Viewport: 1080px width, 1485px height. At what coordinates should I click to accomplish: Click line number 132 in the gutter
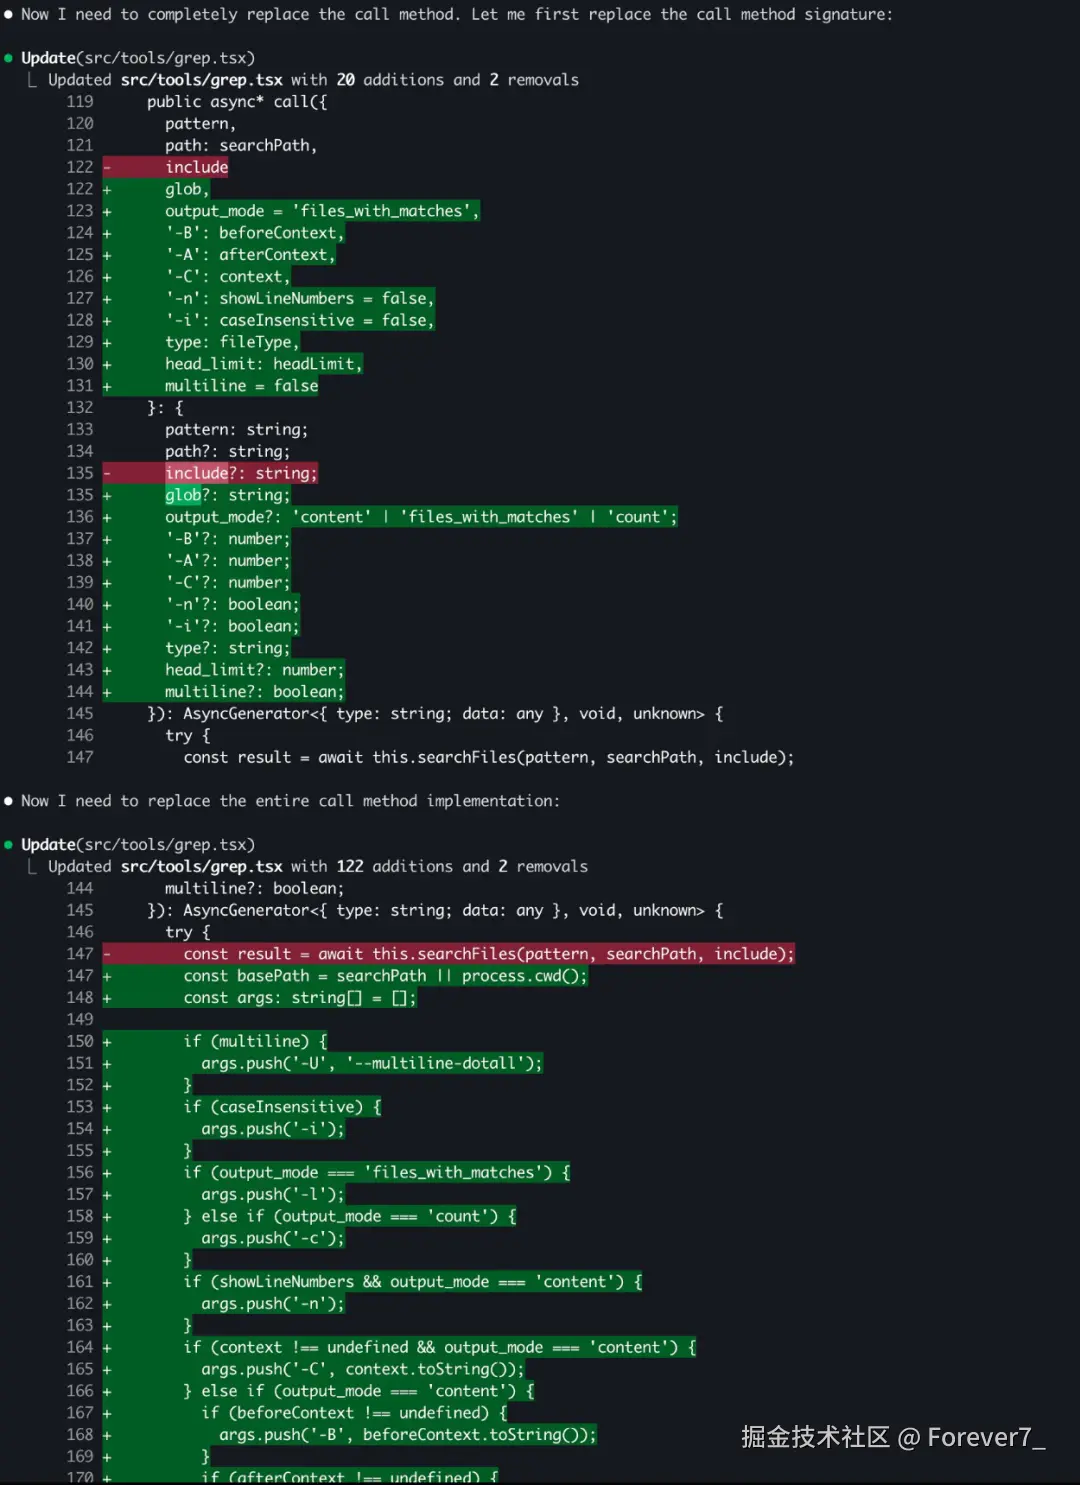tap(80, 408)
